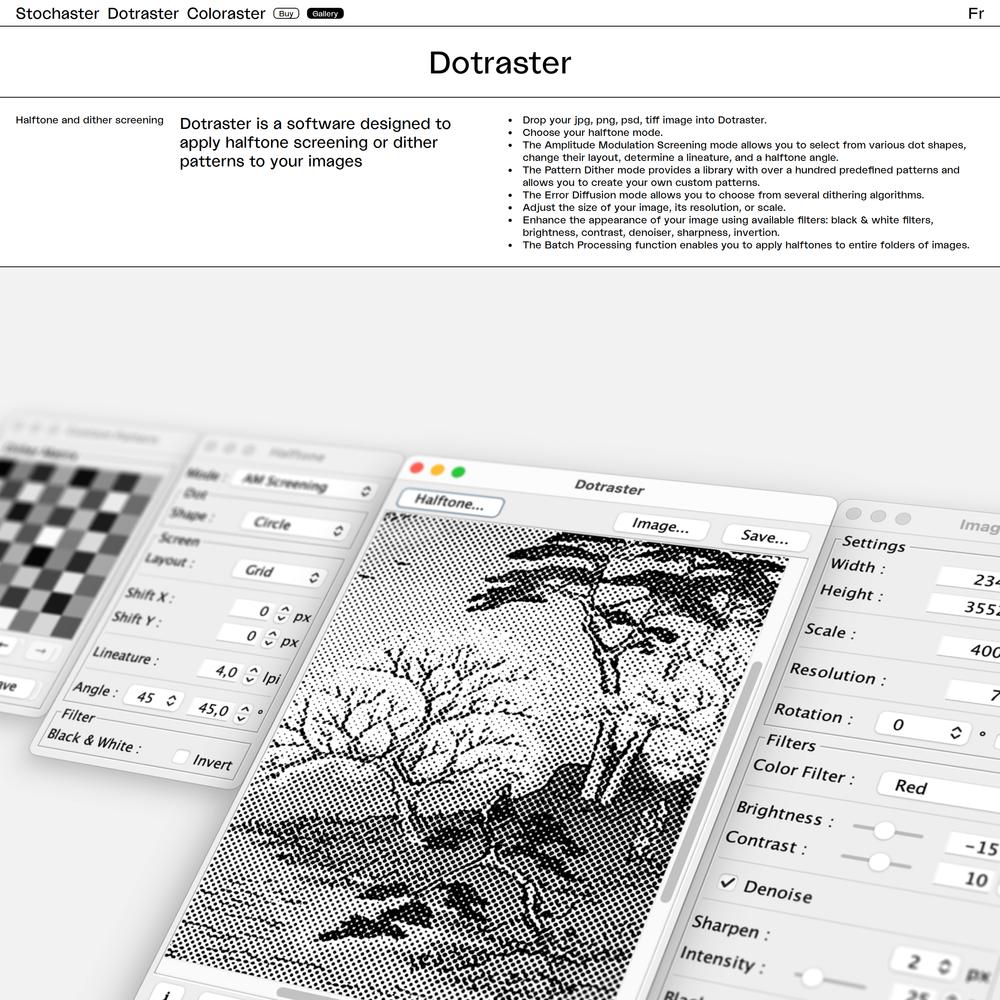The width and height of the screenshot is (1000, 1000).
Task: Click the Image... button in Dotraster window
Action: (661, 525)
